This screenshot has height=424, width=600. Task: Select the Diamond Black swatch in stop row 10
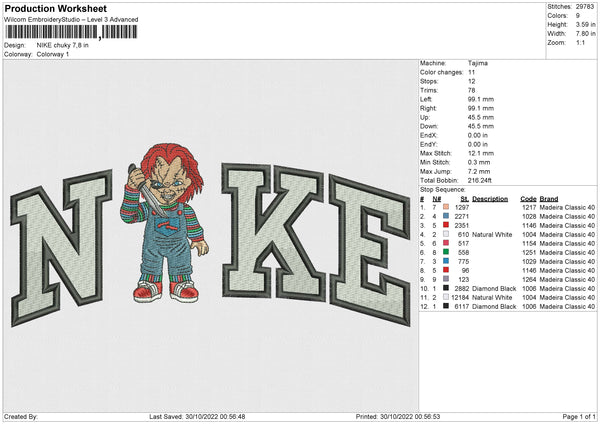tap(445, 288)
